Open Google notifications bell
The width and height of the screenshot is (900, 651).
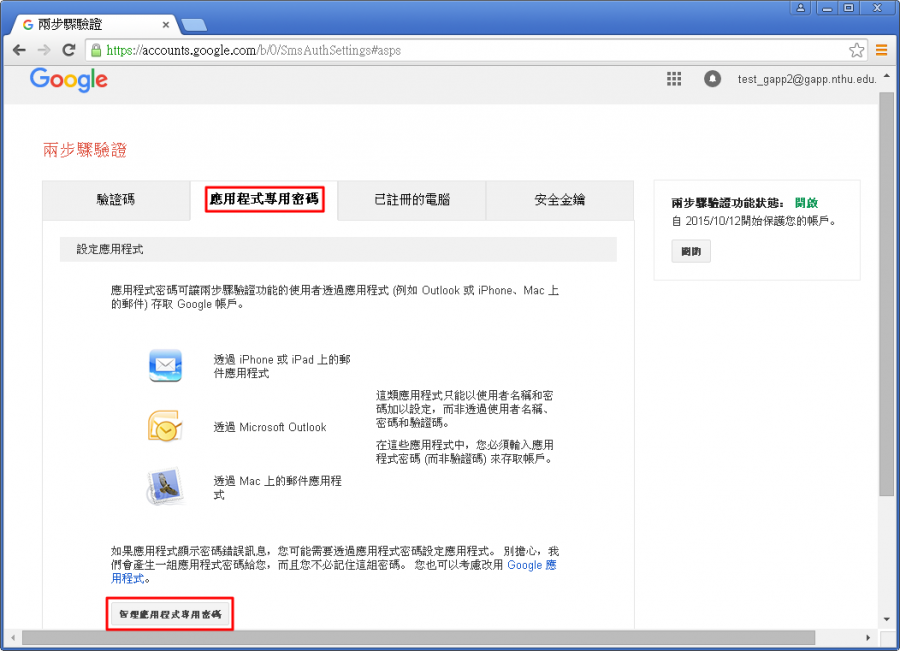(x=712, y=79)
